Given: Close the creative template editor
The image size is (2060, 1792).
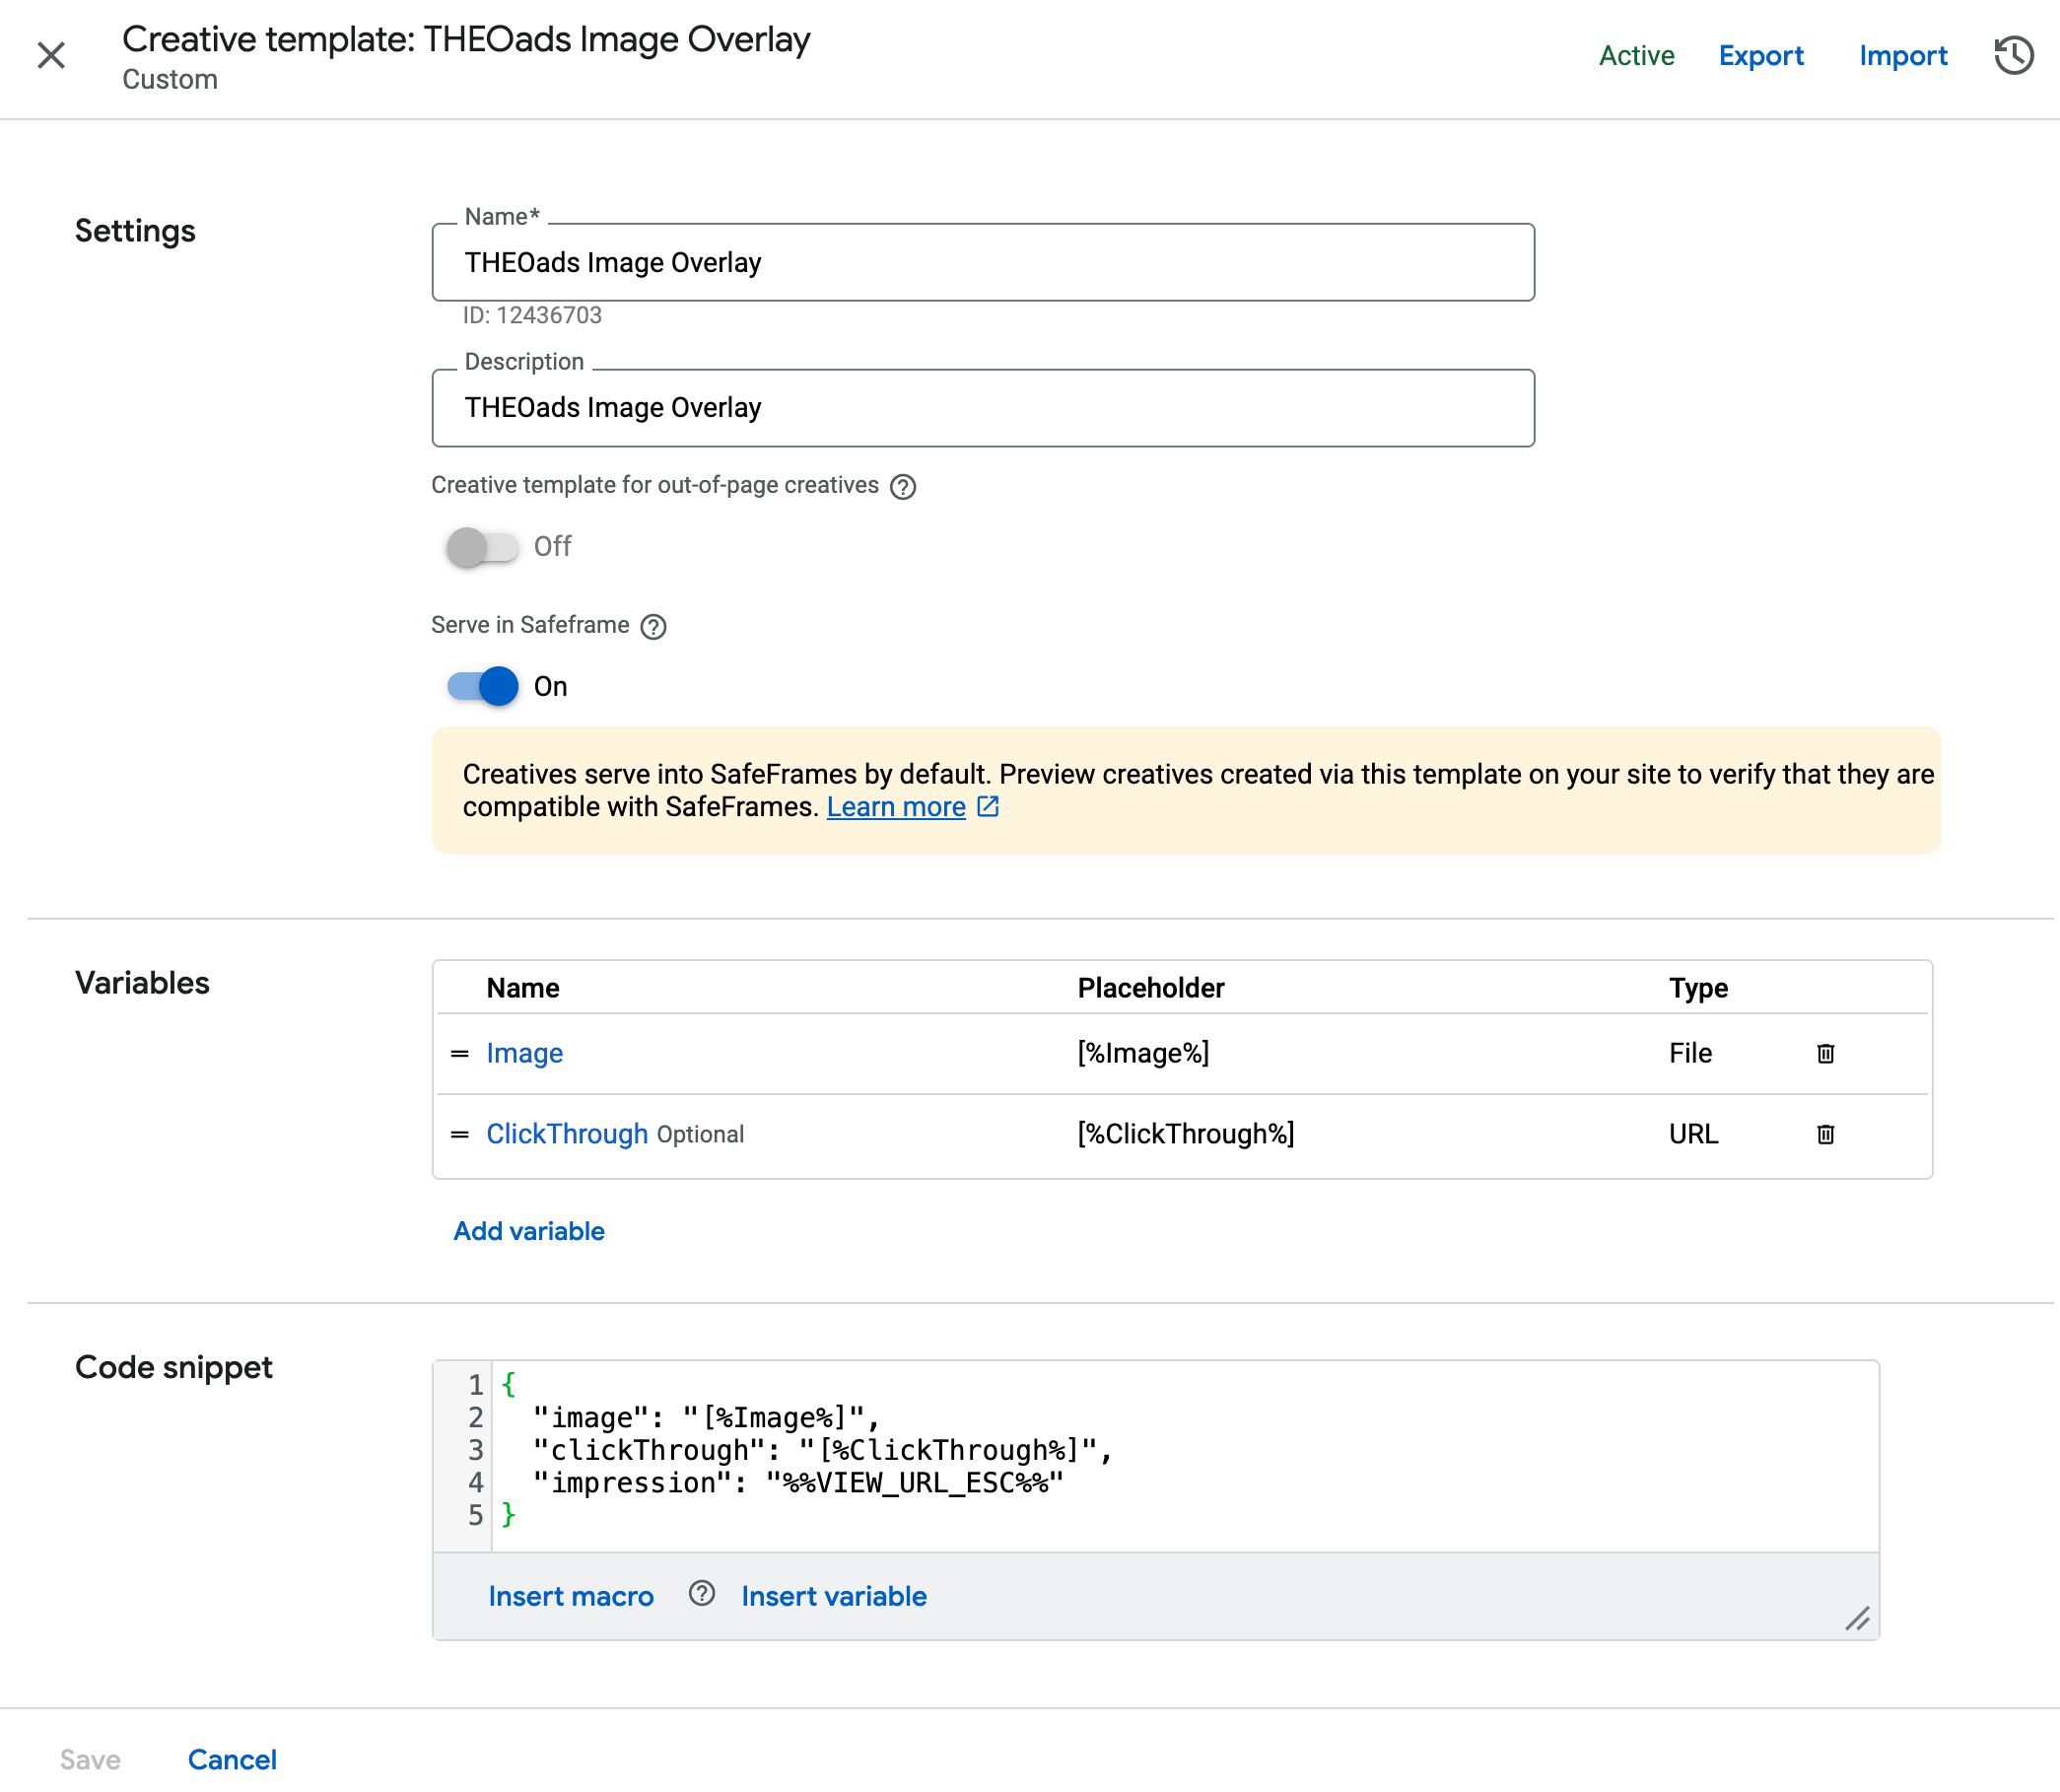Looking at the screenshot, I should 51,55.
